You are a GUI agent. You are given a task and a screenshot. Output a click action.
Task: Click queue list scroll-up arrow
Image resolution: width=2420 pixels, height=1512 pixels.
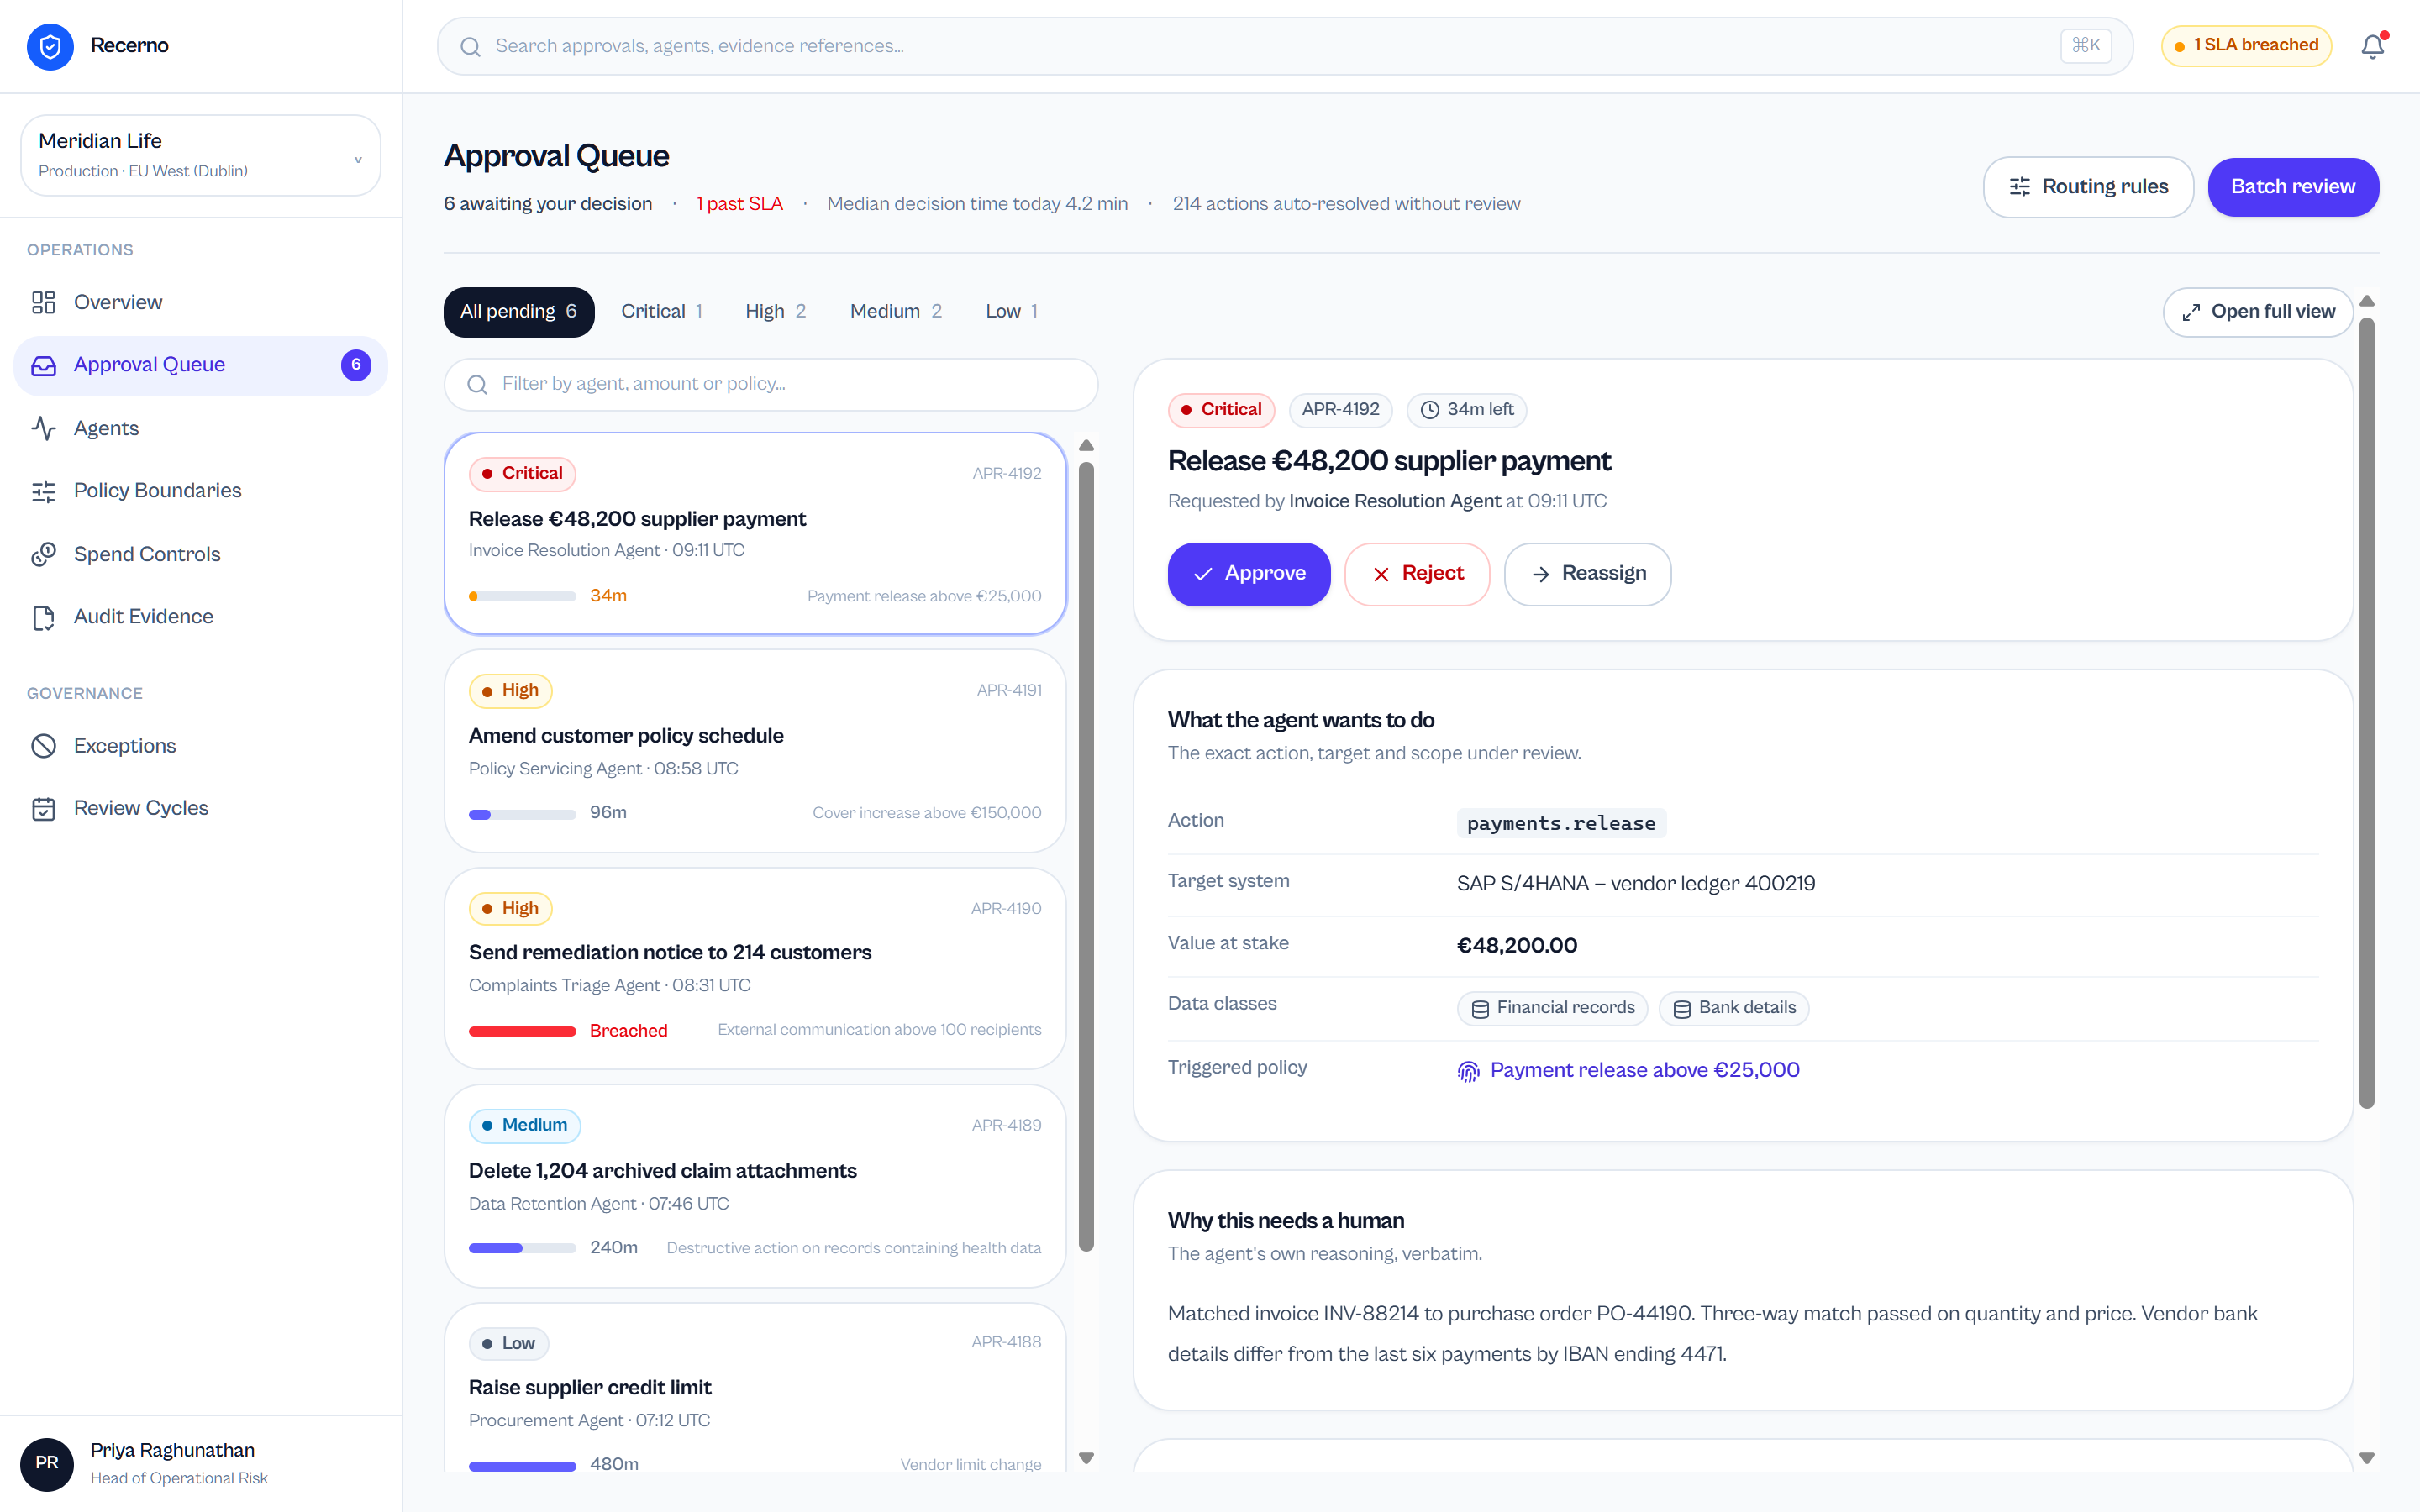click(1086, 446)
